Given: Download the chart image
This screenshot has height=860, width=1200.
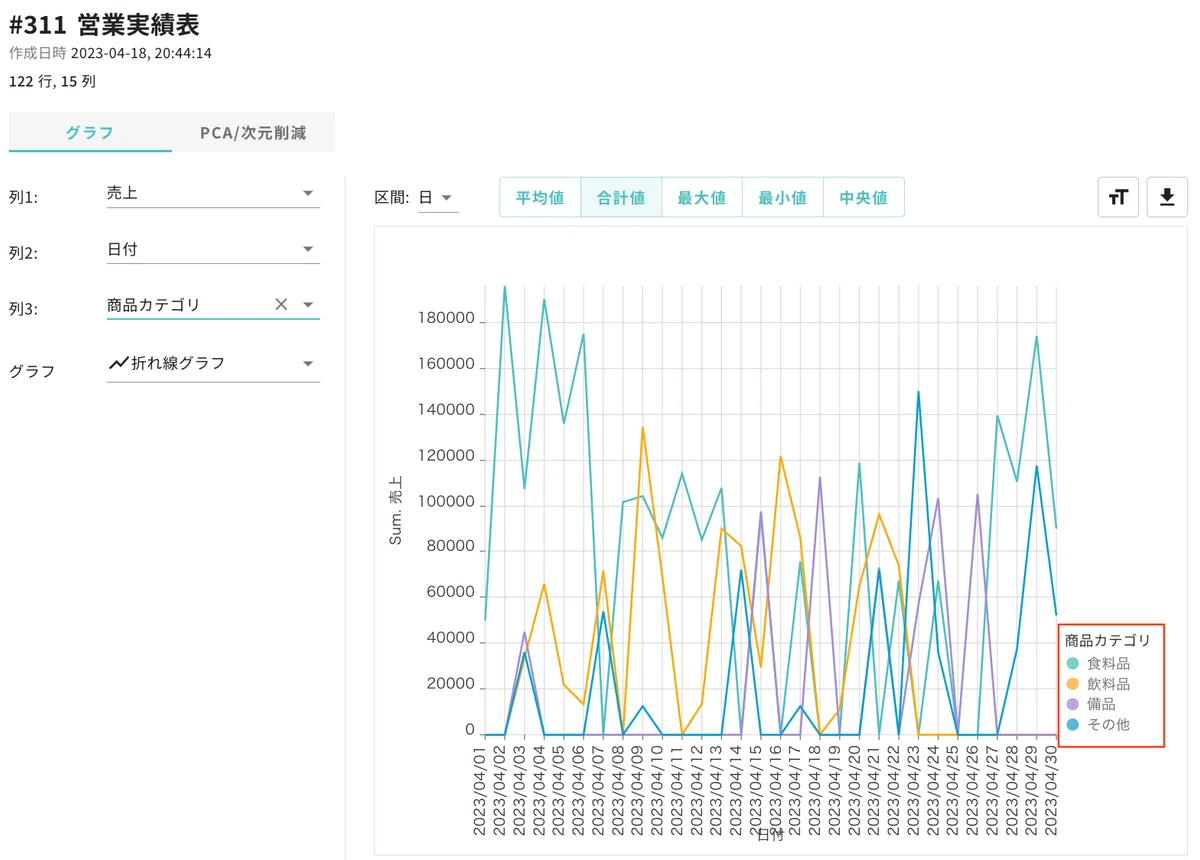Looking at the screenshot, I should (1167, 197).
